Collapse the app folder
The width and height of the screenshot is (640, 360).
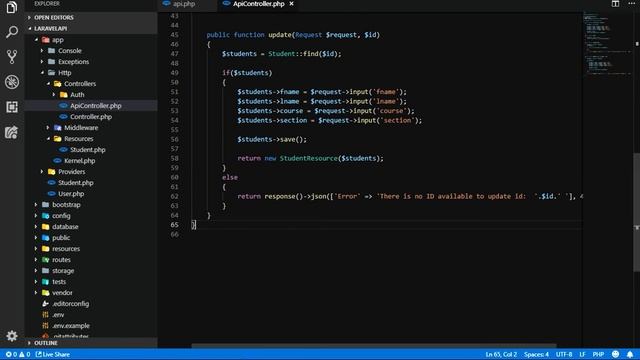pyautogui.click(x=58, y=40)
